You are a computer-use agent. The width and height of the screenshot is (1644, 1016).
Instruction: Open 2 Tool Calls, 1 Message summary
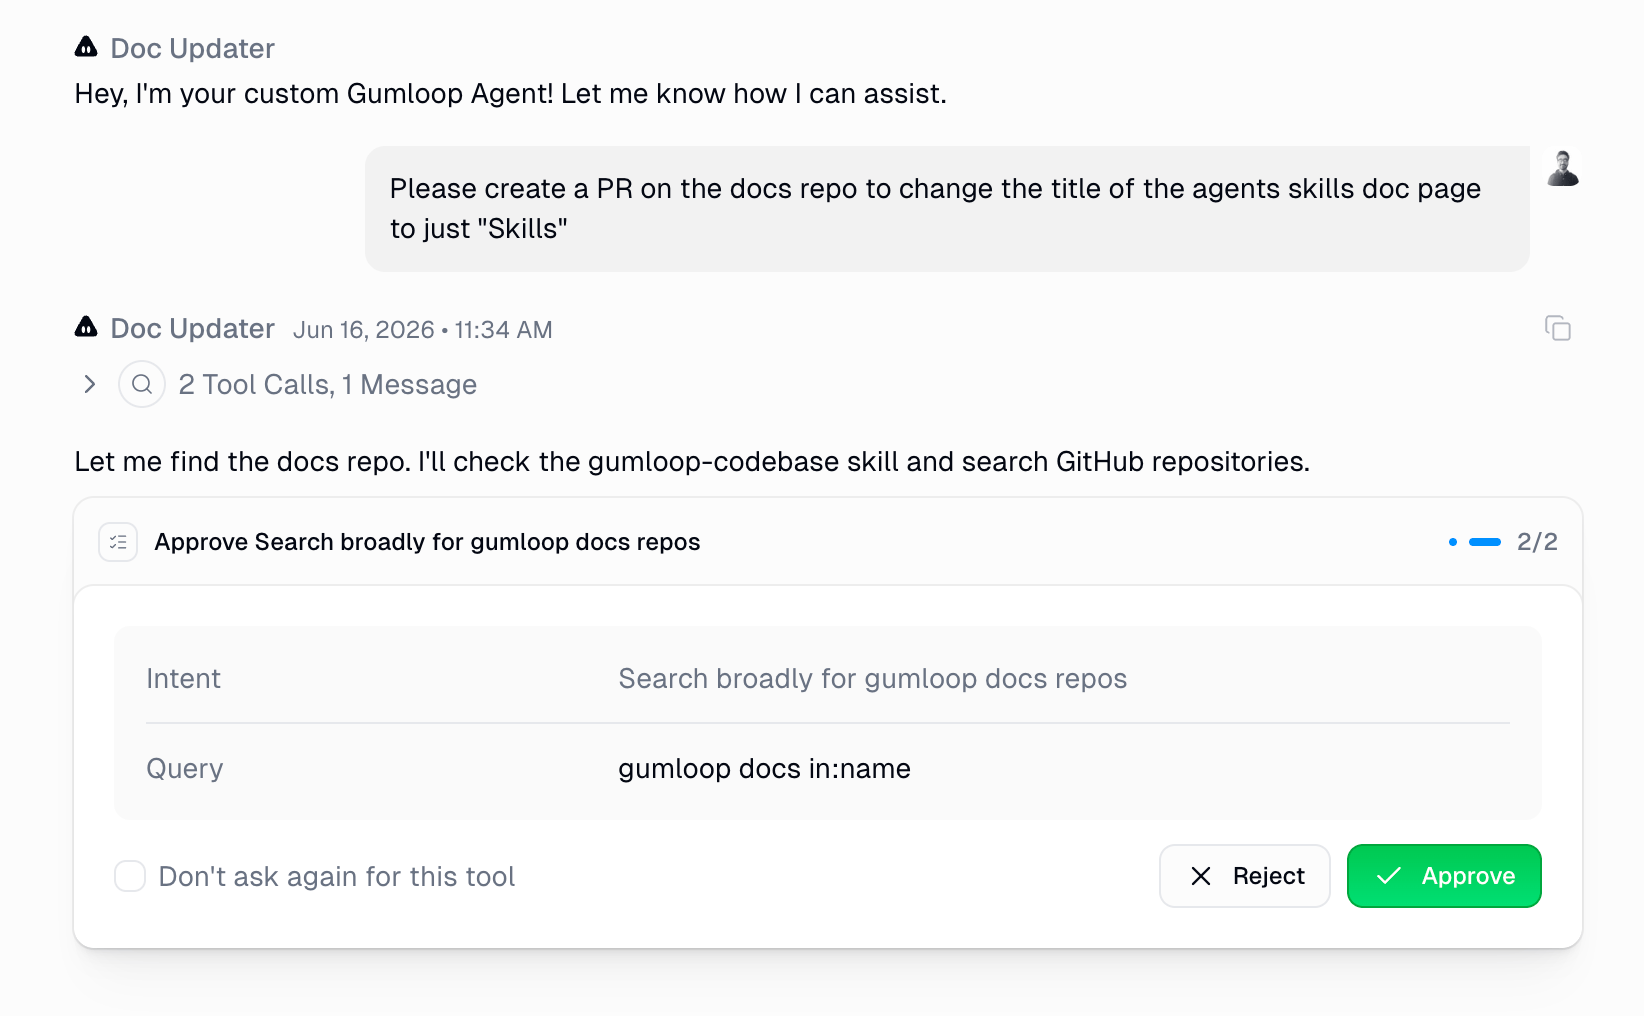click(327, 384)
